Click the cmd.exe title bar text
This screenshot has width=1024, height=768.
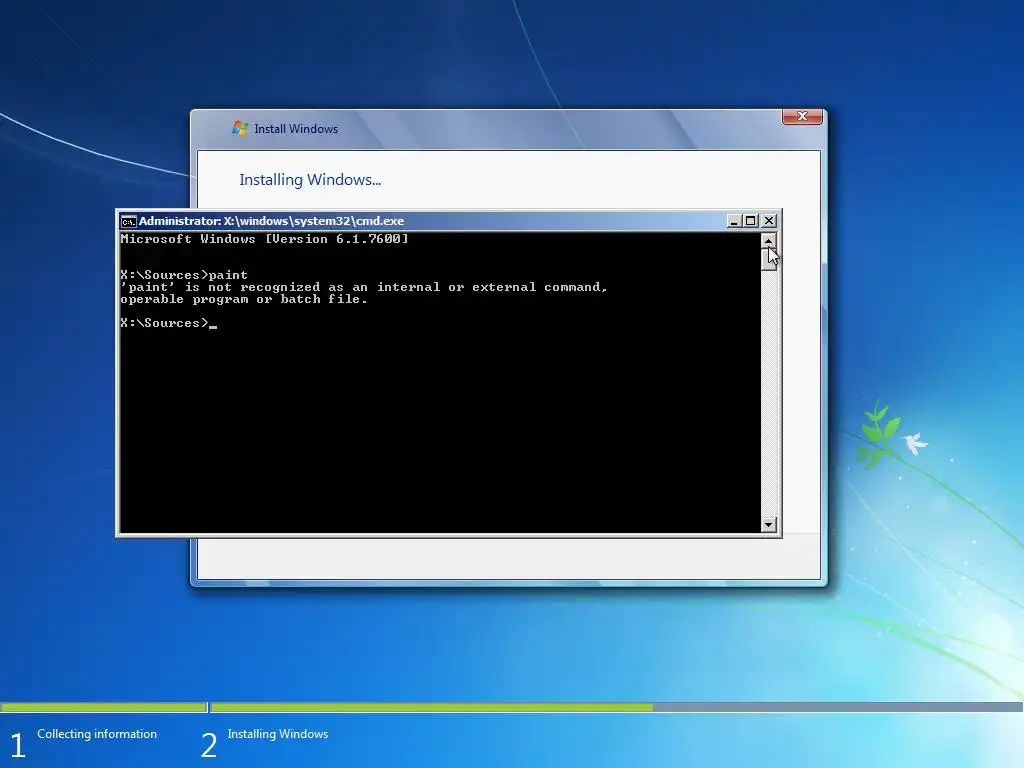pyautogui.click(x=271, y=221)
